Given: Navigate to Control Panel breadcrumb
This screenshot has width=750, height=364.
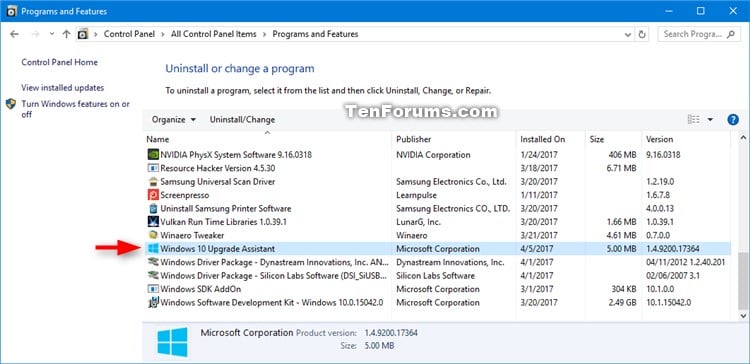Looking at the screenshot, I should [129, 34].
